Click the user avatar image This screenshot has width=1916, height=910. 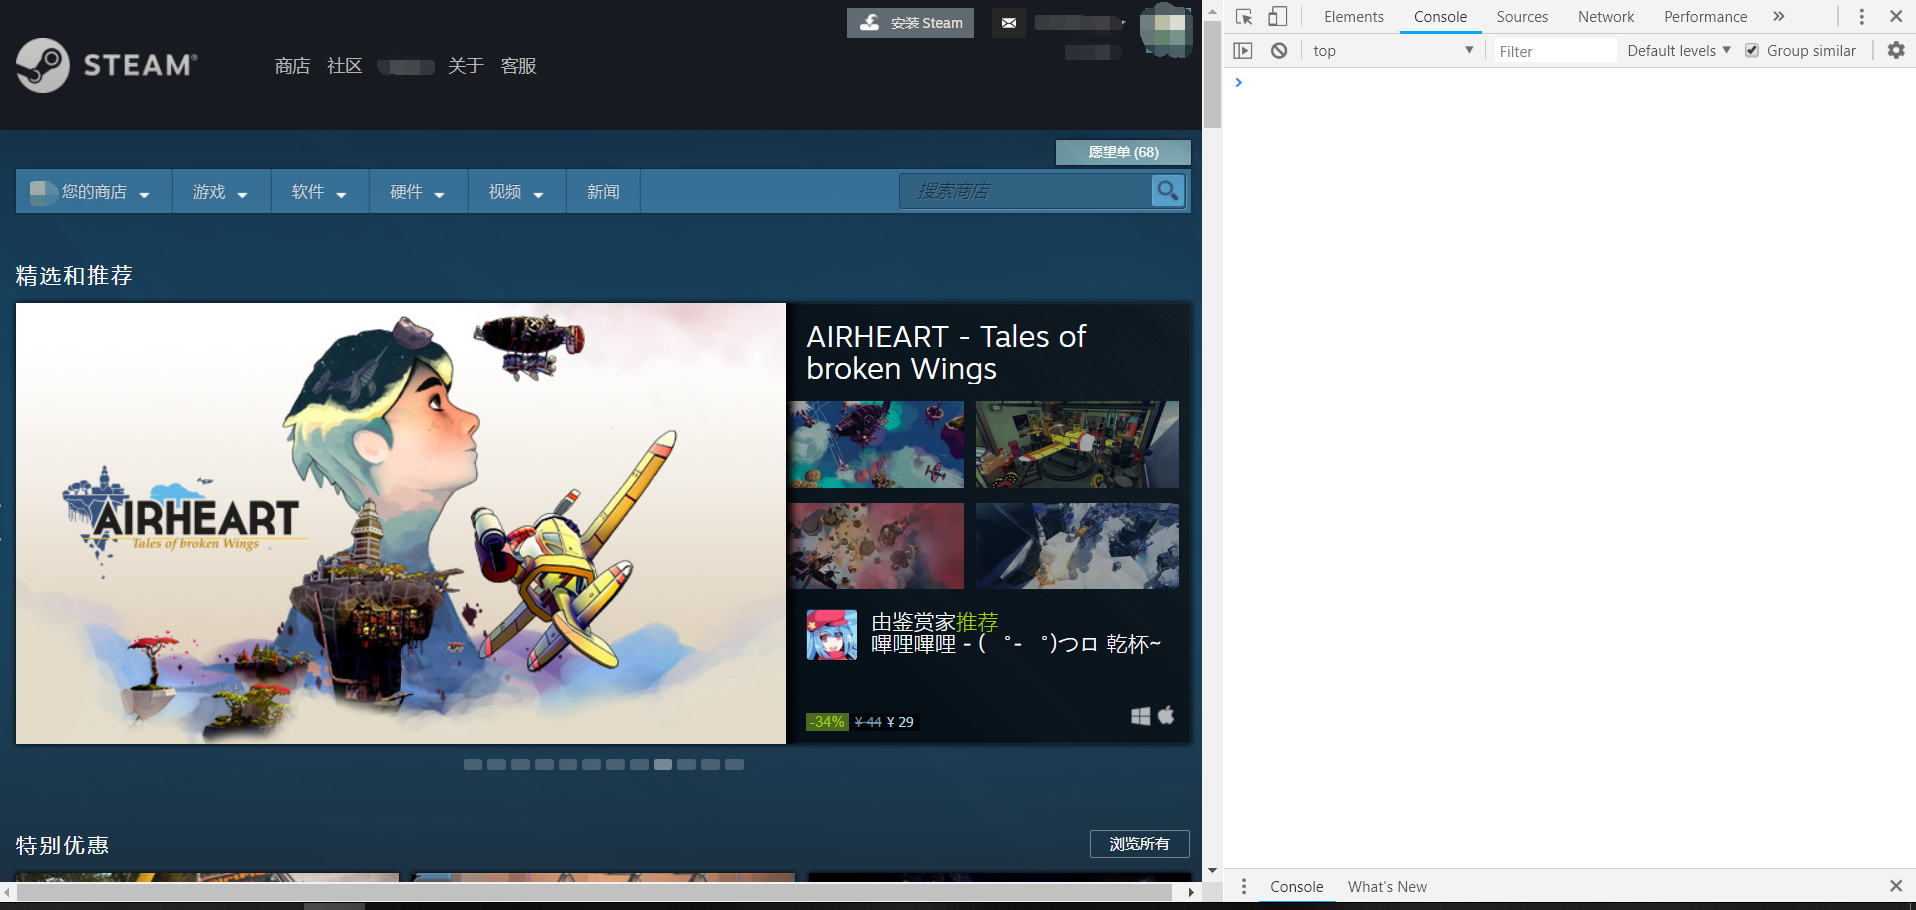[1166, 30]
